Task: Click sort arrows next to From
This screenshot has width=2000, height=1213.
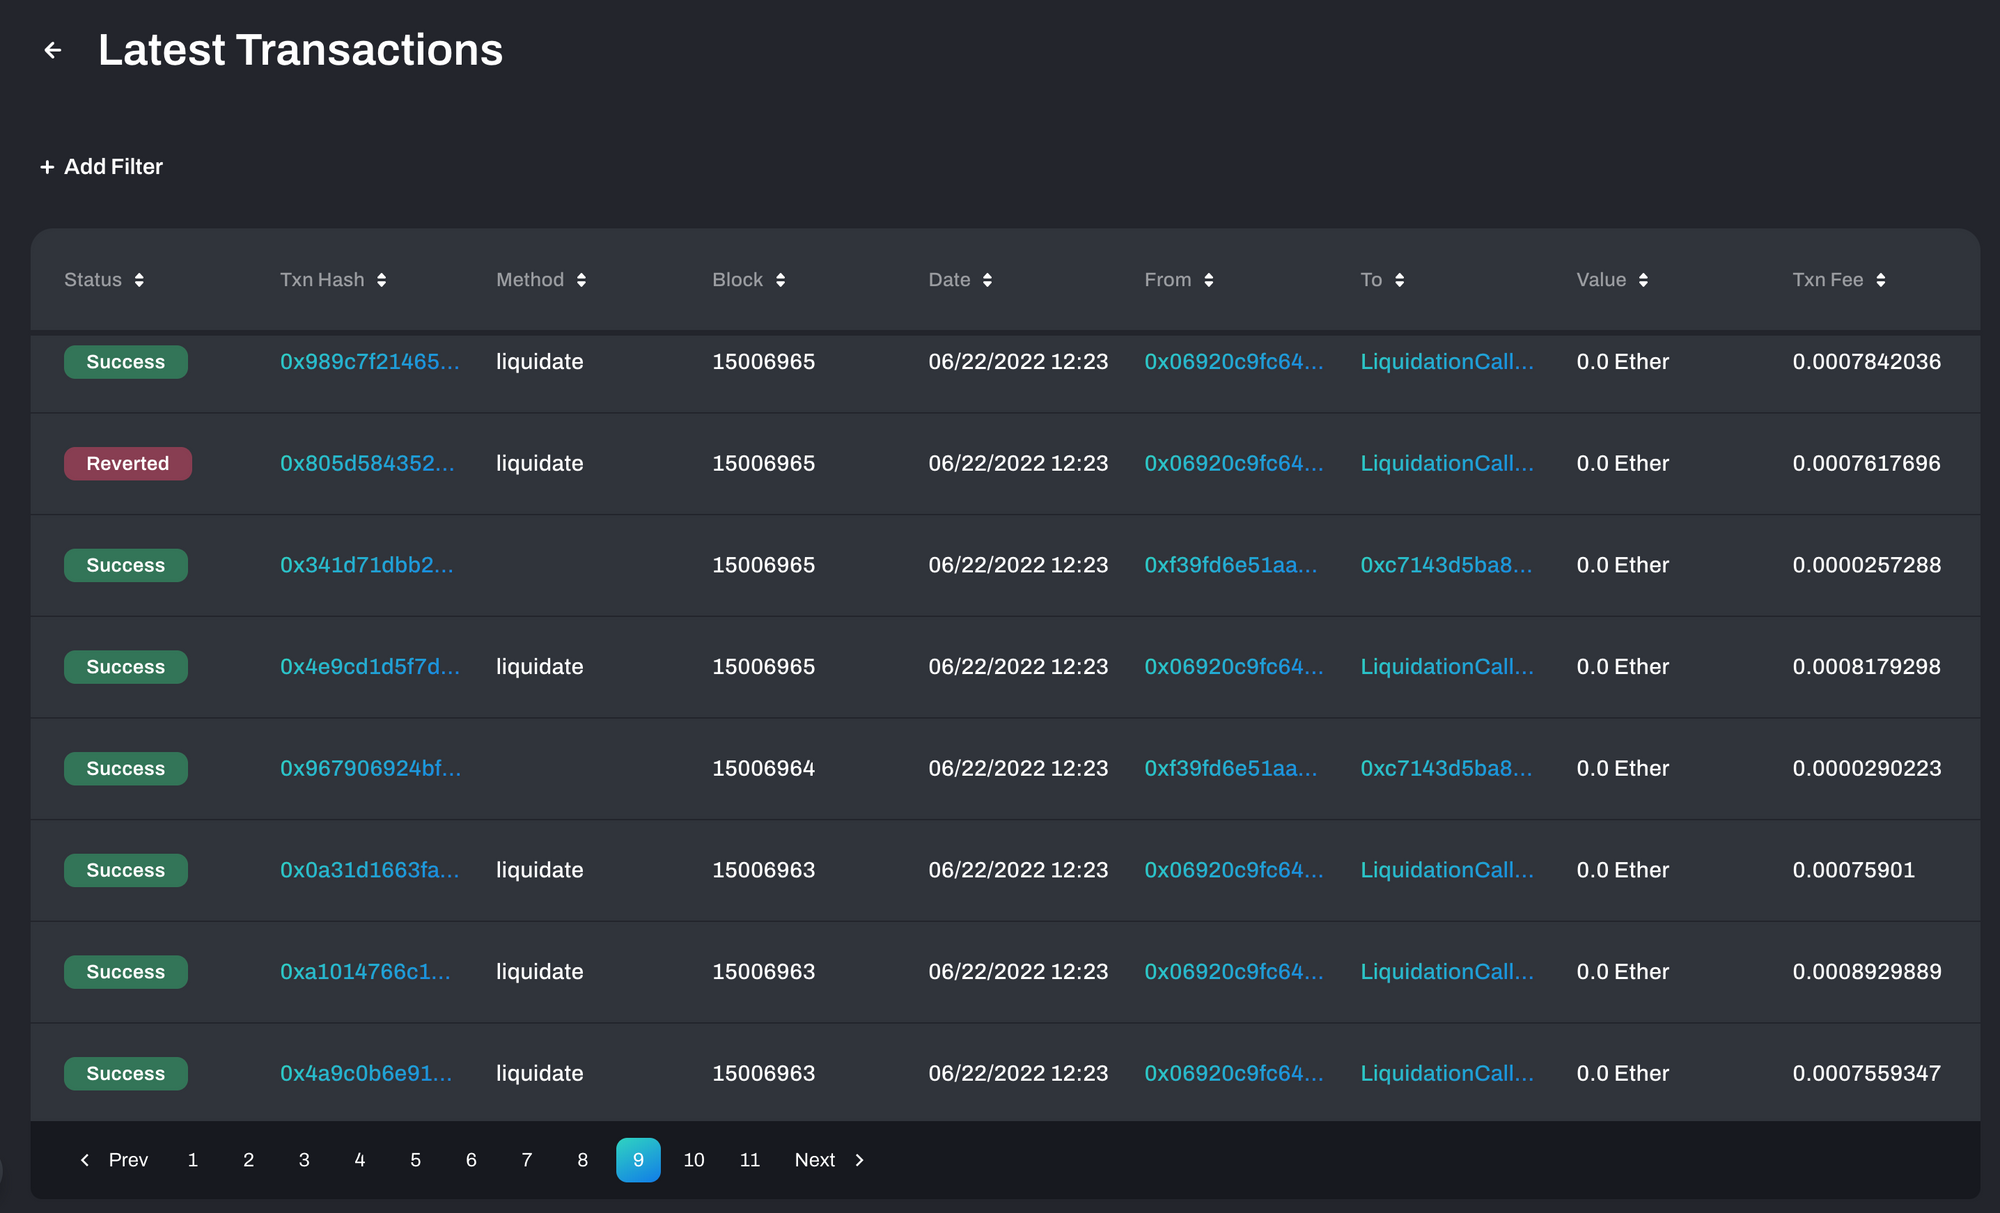Action: click(x=1208, y=280)
